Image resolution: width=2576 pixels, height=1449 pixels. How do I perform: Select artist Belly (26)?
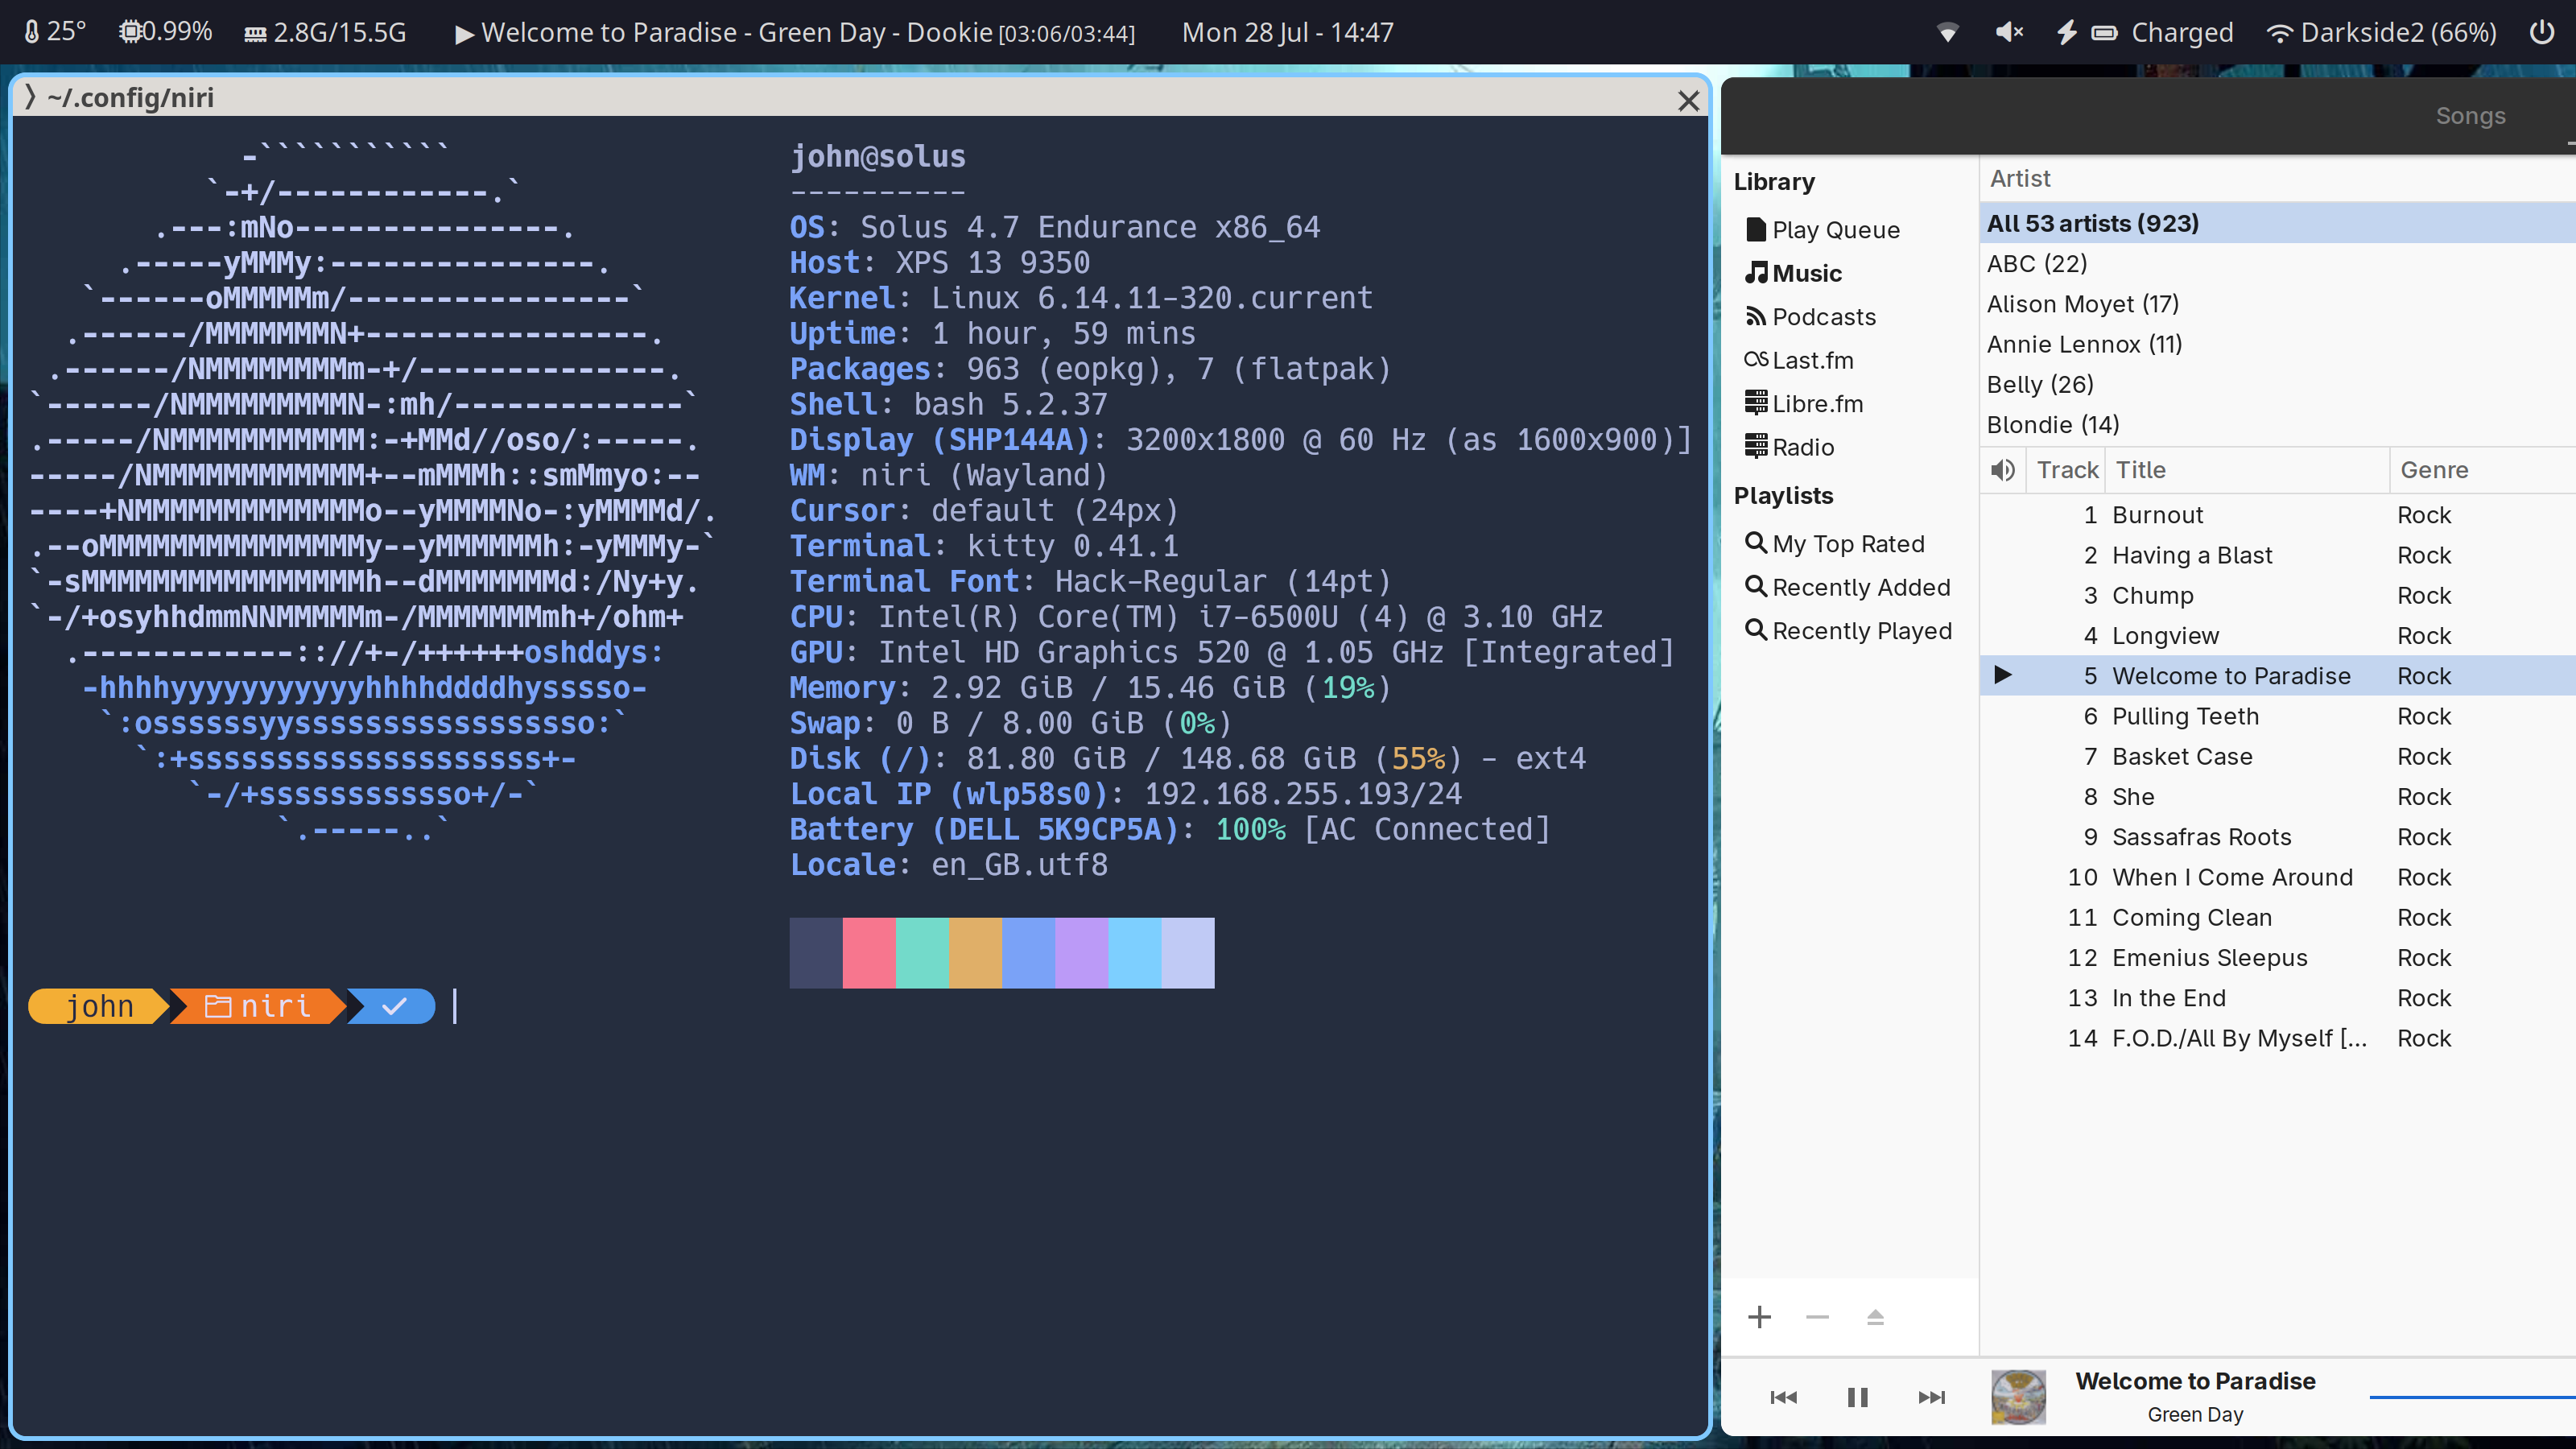(x=2278, y=384)
